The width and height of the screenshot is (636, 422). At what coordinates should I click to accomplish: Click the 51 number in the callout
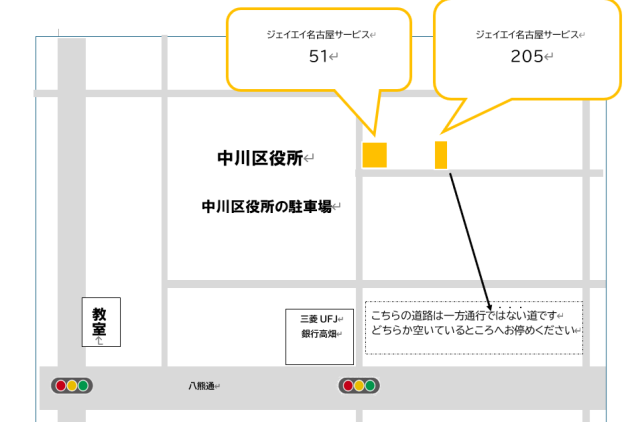(318, 56)
